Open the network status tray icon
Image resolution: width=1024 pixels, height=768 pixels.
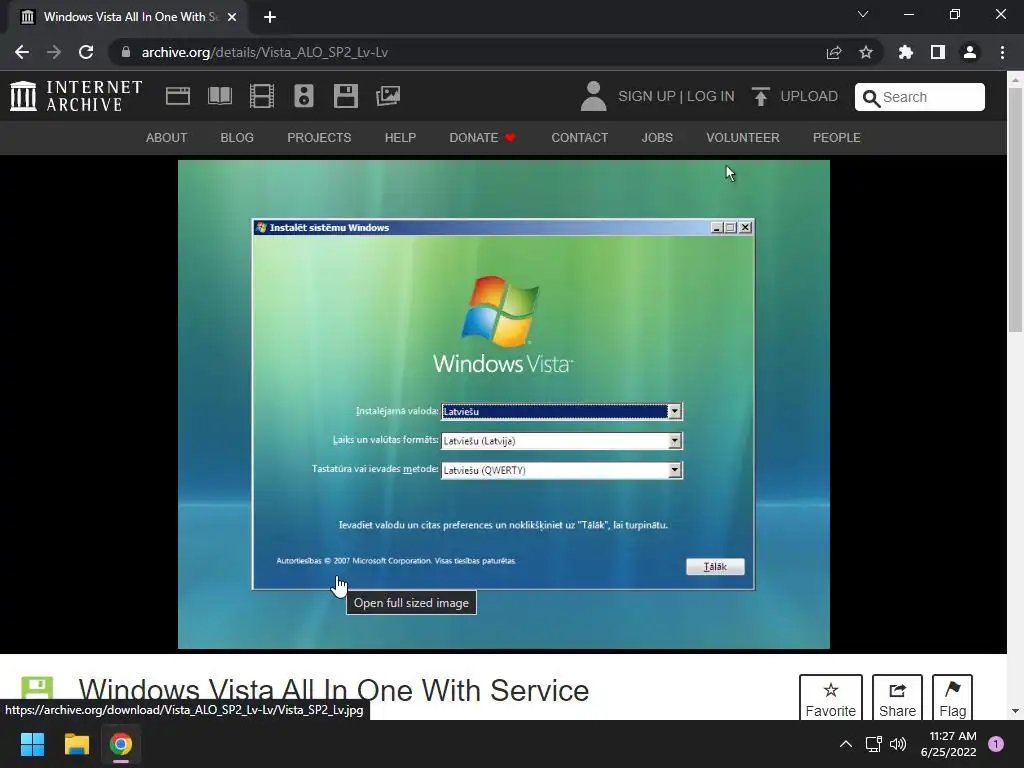pos(873,744)
